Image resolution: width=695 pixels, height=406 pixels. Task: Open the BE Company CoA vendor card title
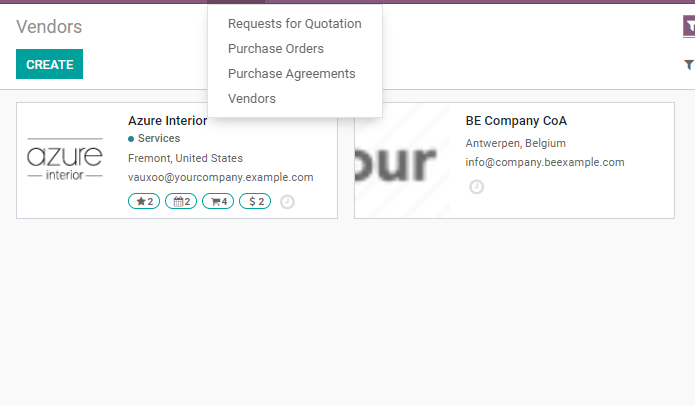coord(516,121)
